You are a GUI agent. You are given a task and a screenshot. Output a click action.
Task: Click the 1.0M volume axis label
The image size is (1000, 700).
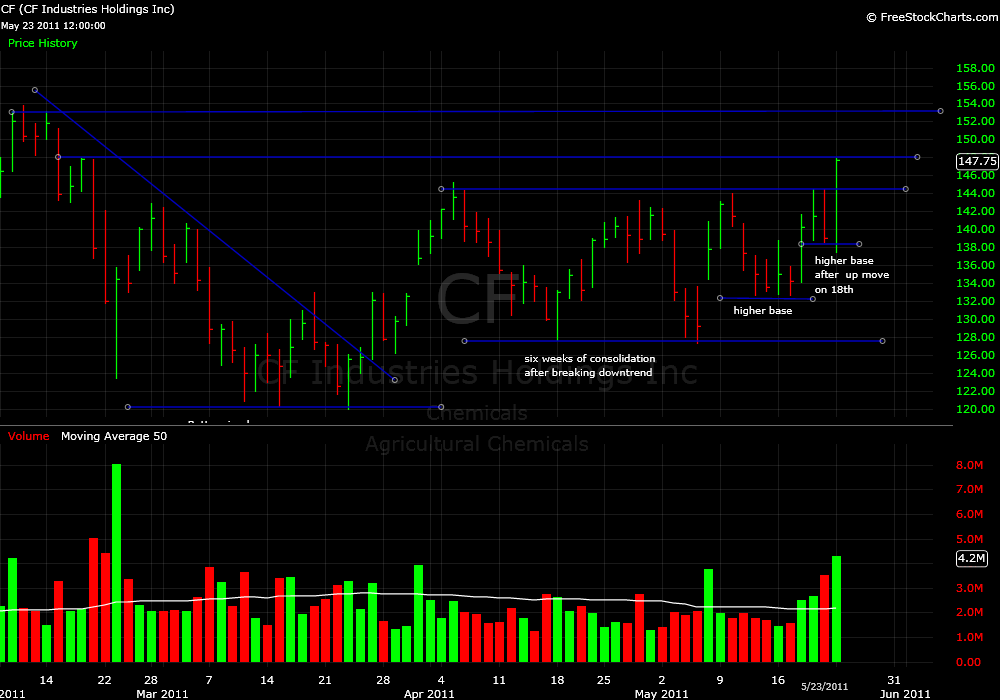(x=969, y=638)
